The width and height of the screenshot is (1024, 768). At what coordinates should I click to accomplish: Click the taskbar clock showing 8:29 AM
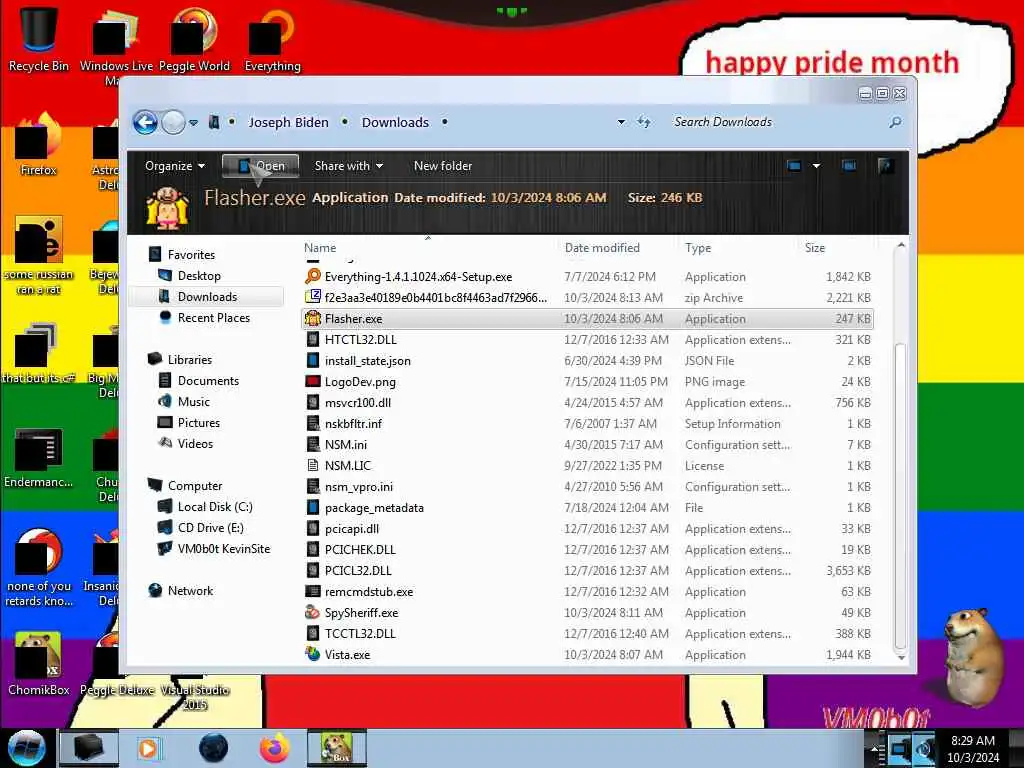(973, 749)
